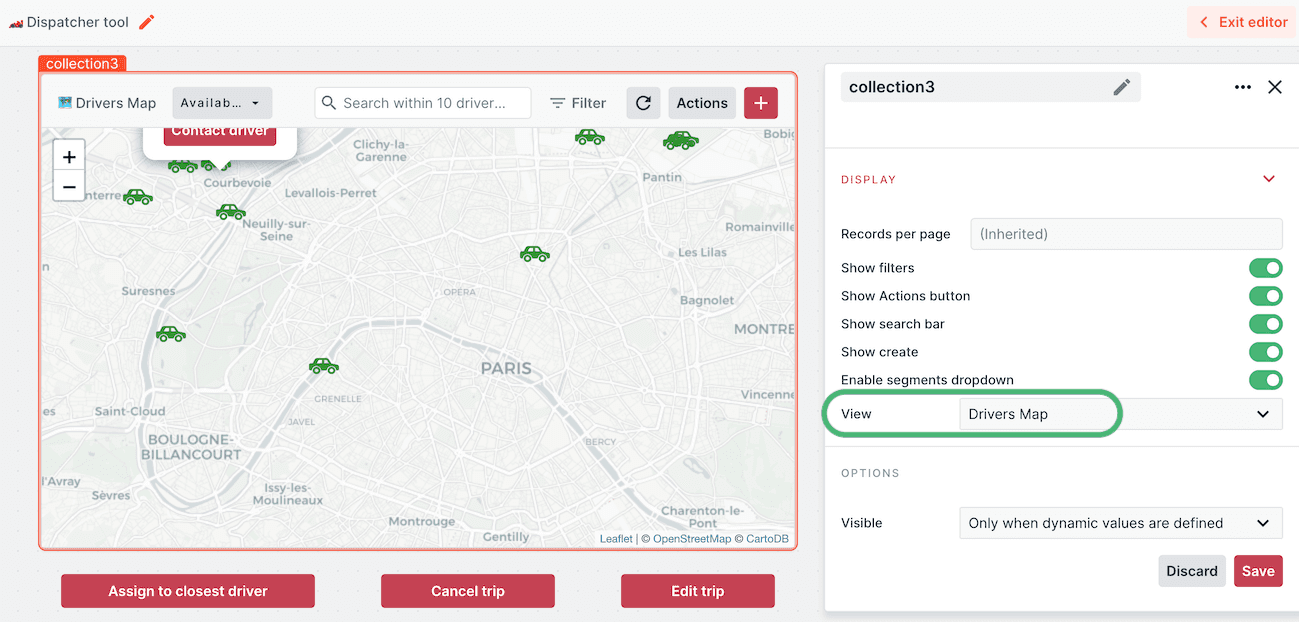1299x622 pixels.
Task: Open the CartoDB attribution link
Action: 768,539
